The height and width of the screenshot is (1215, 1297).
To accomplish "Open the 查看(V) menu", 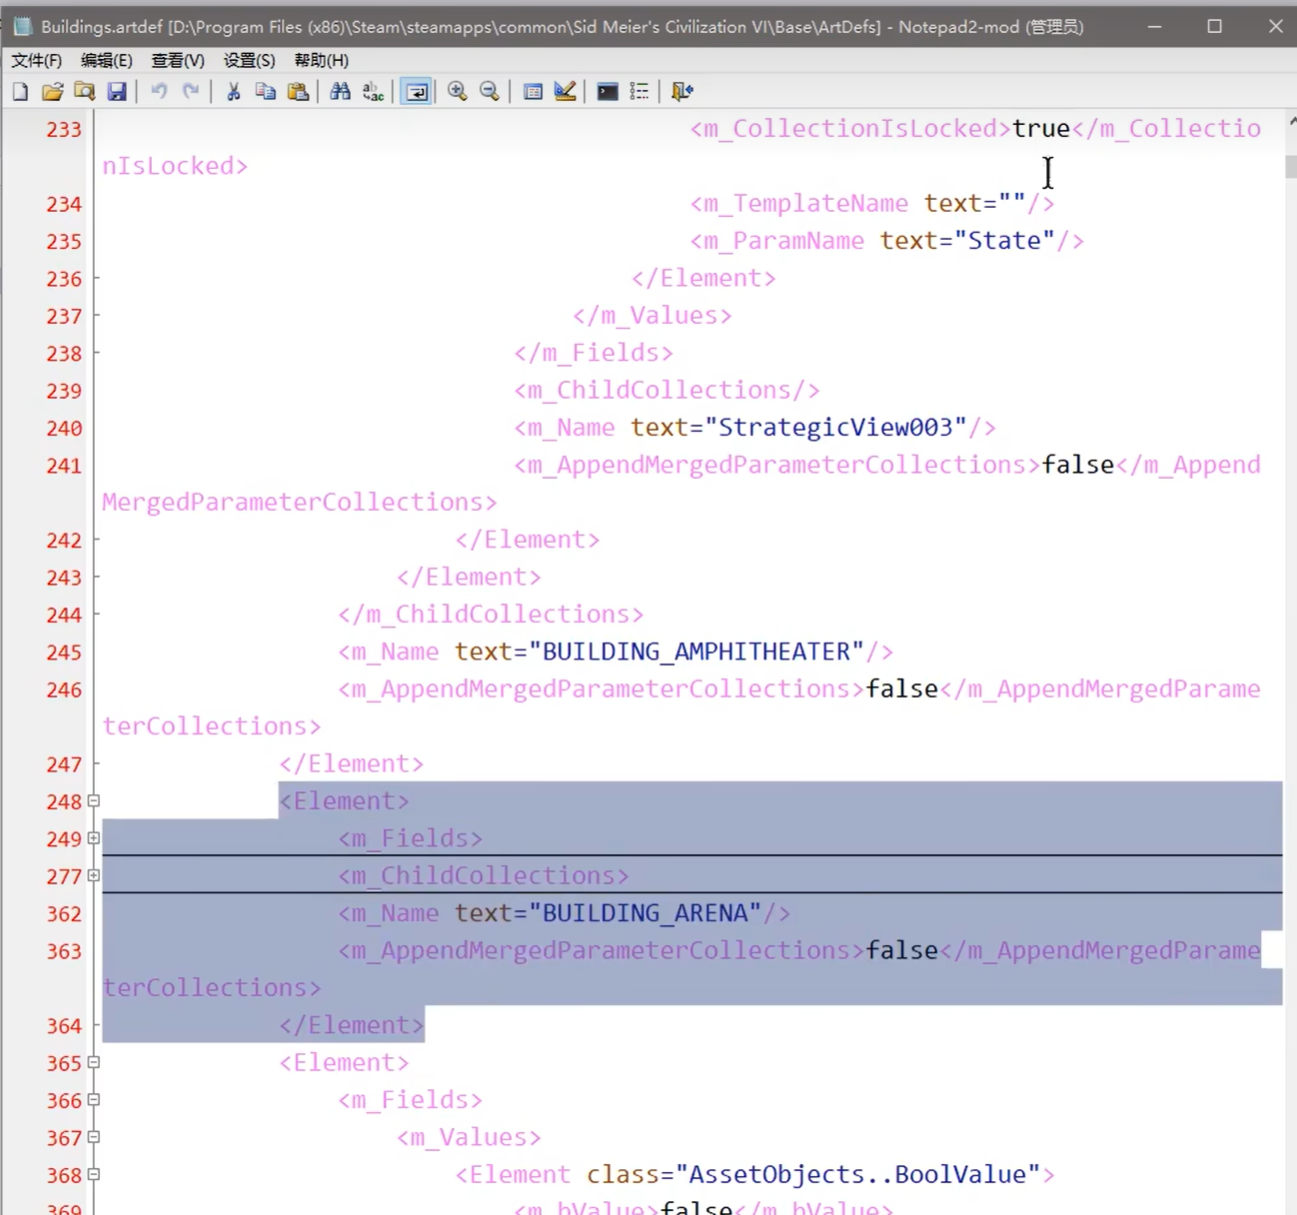I will click(178, 61).
